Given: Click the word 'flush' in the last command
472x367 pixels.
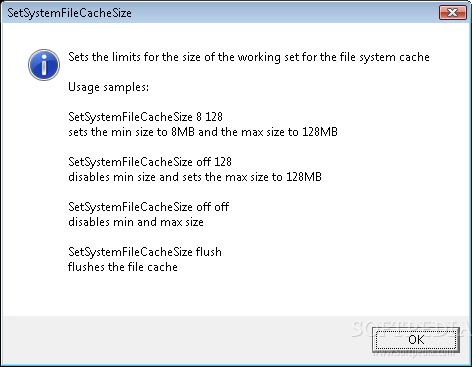Looking at the screenshot, I should coord(209,252).
